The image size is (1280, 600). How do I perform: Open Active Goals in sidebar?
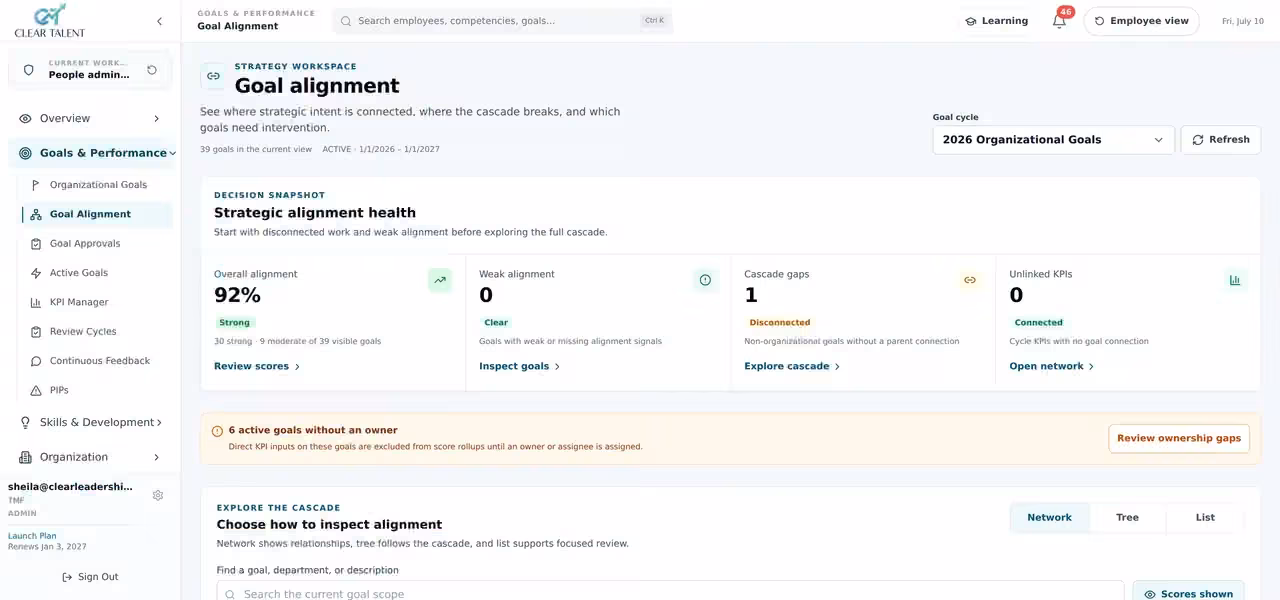pyautogui.click(x=97, y=273)
